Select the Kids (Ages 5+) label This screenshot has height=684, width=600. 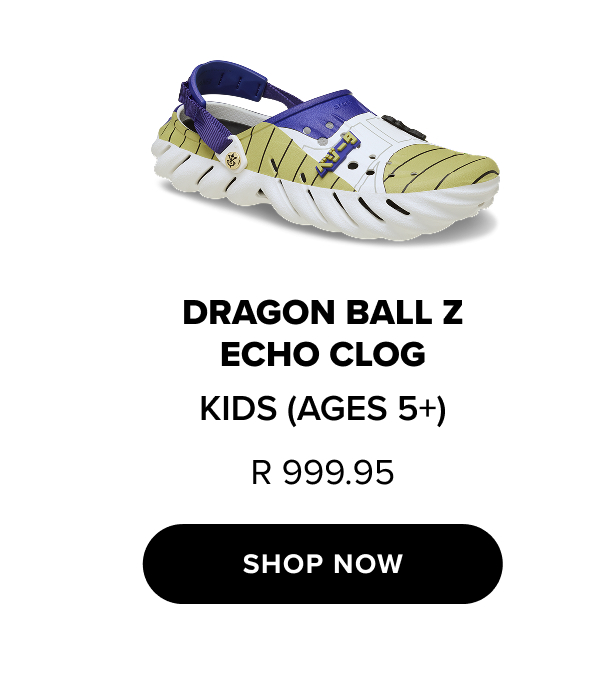(x=322, y=408)
